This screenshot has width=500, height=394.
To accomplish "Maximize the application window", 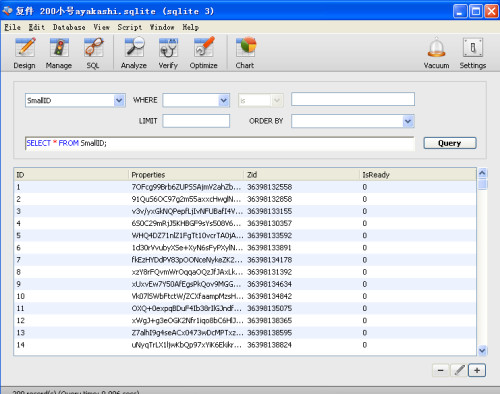I will point(476,11).
